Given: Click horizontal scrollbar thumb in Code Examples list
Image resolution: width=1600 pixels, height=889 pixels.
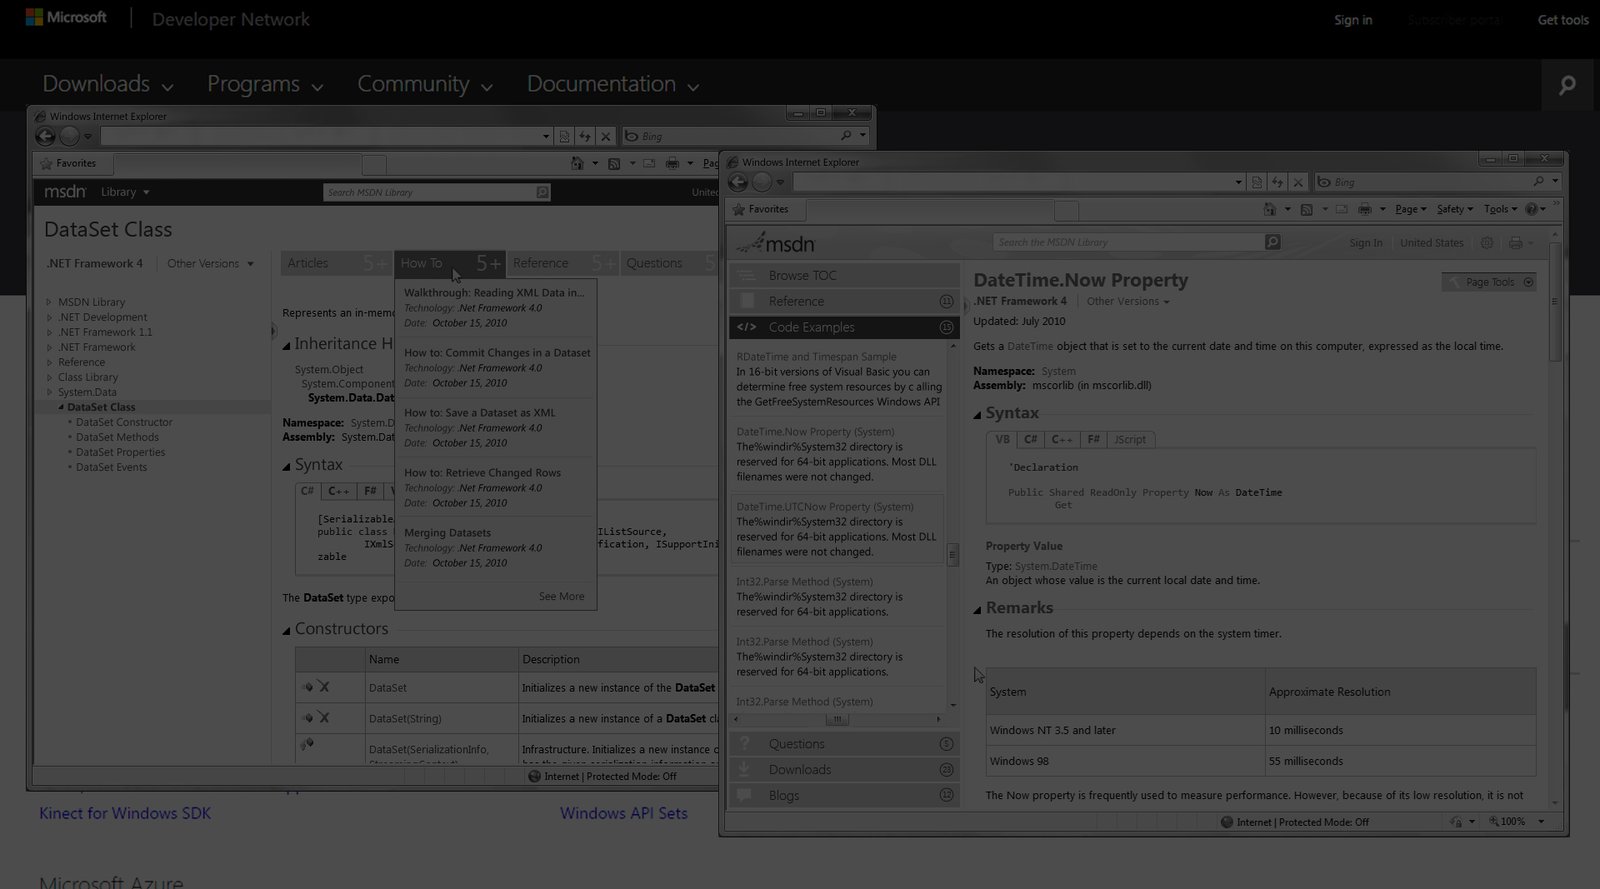Looking at the screenshot, I should click(x=837, y=719).
